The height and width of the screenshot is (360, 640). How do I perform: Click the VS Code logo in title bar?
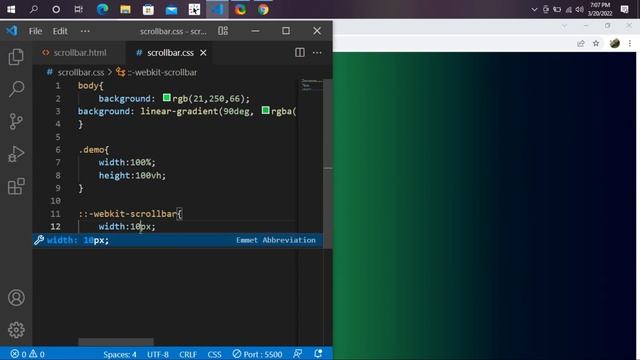pyautogui.click(x=11, y=31)
